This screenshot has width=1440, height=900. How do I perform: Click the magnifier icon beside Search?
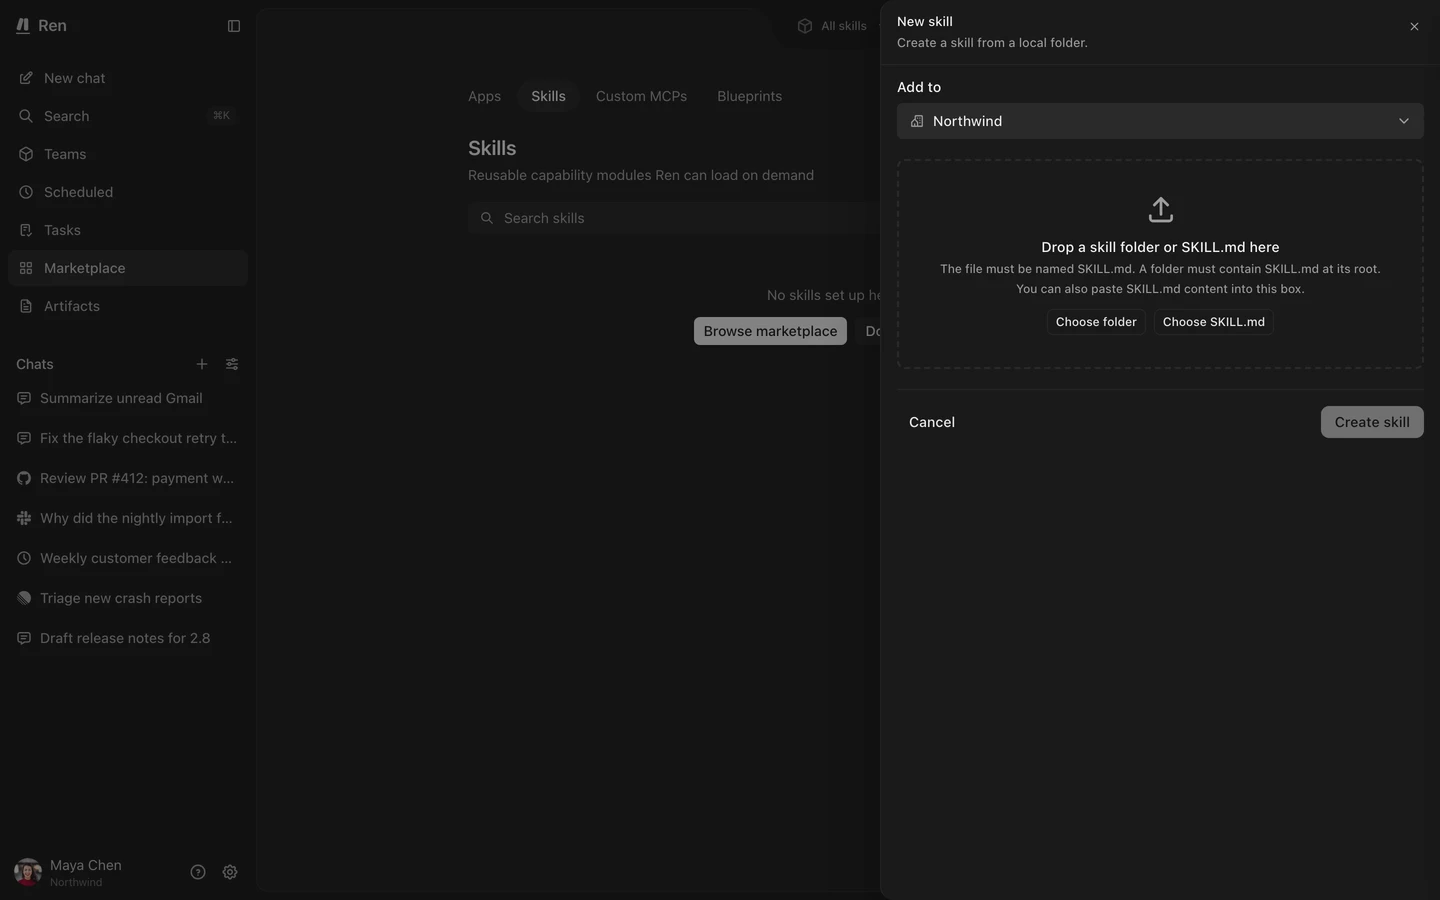tap(26, 116)
